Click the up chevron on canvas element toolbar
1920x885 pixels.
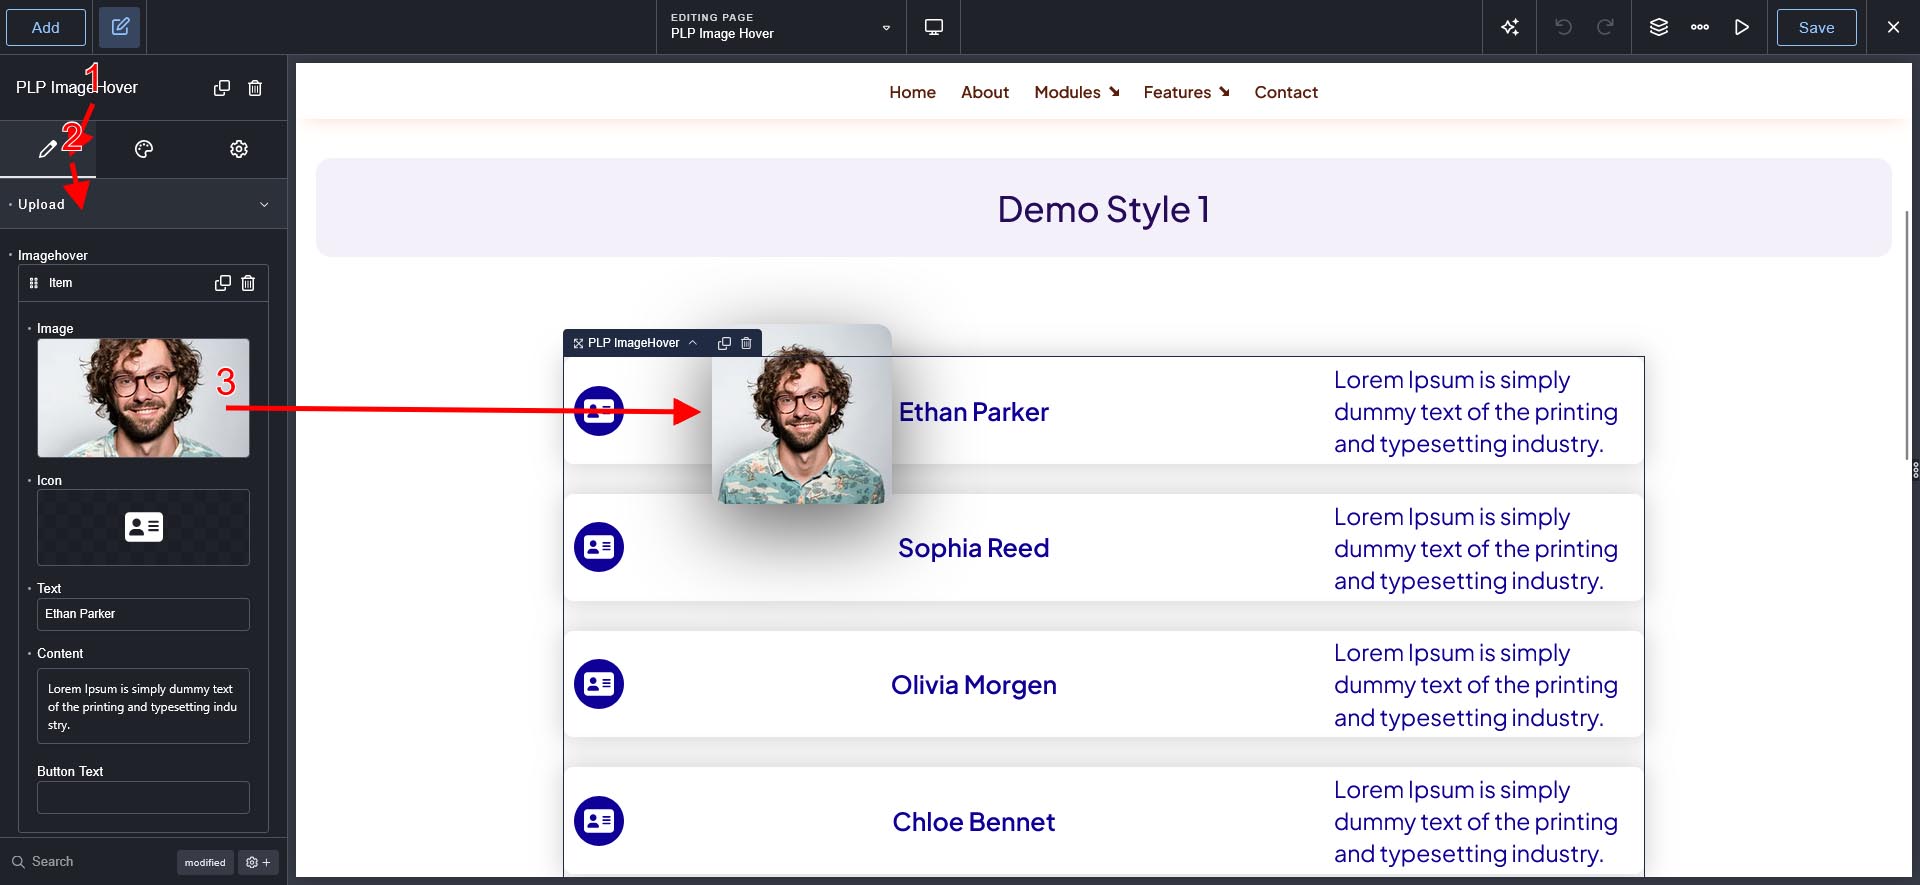coord(693,343)
